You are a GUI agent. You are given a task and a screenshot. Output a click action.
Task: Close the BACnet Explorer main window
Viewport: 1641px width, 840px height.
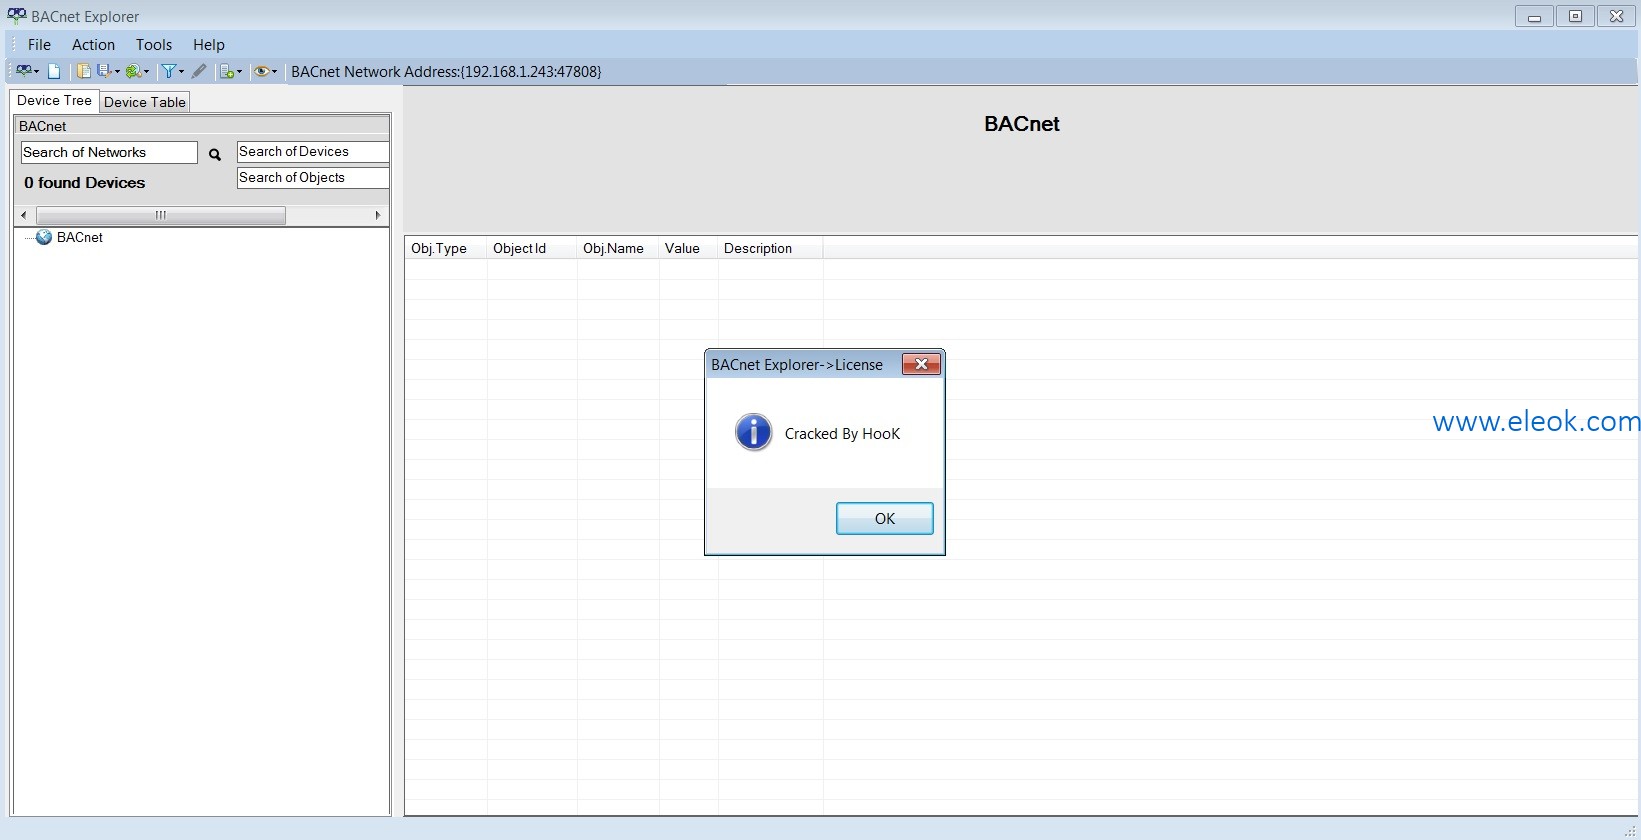(x=1616, y=16)
